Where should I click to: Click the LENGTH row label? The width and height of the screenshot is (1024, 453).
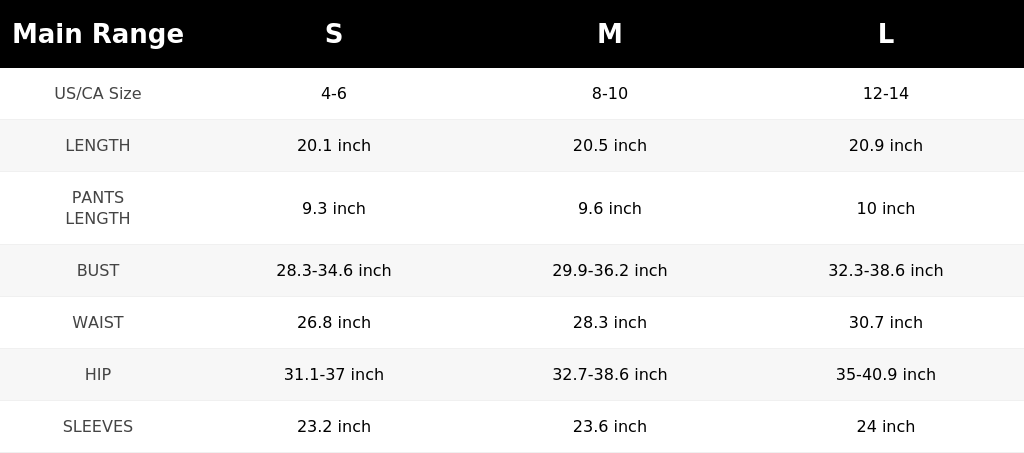pyautogui.click(x=98, y=146)
